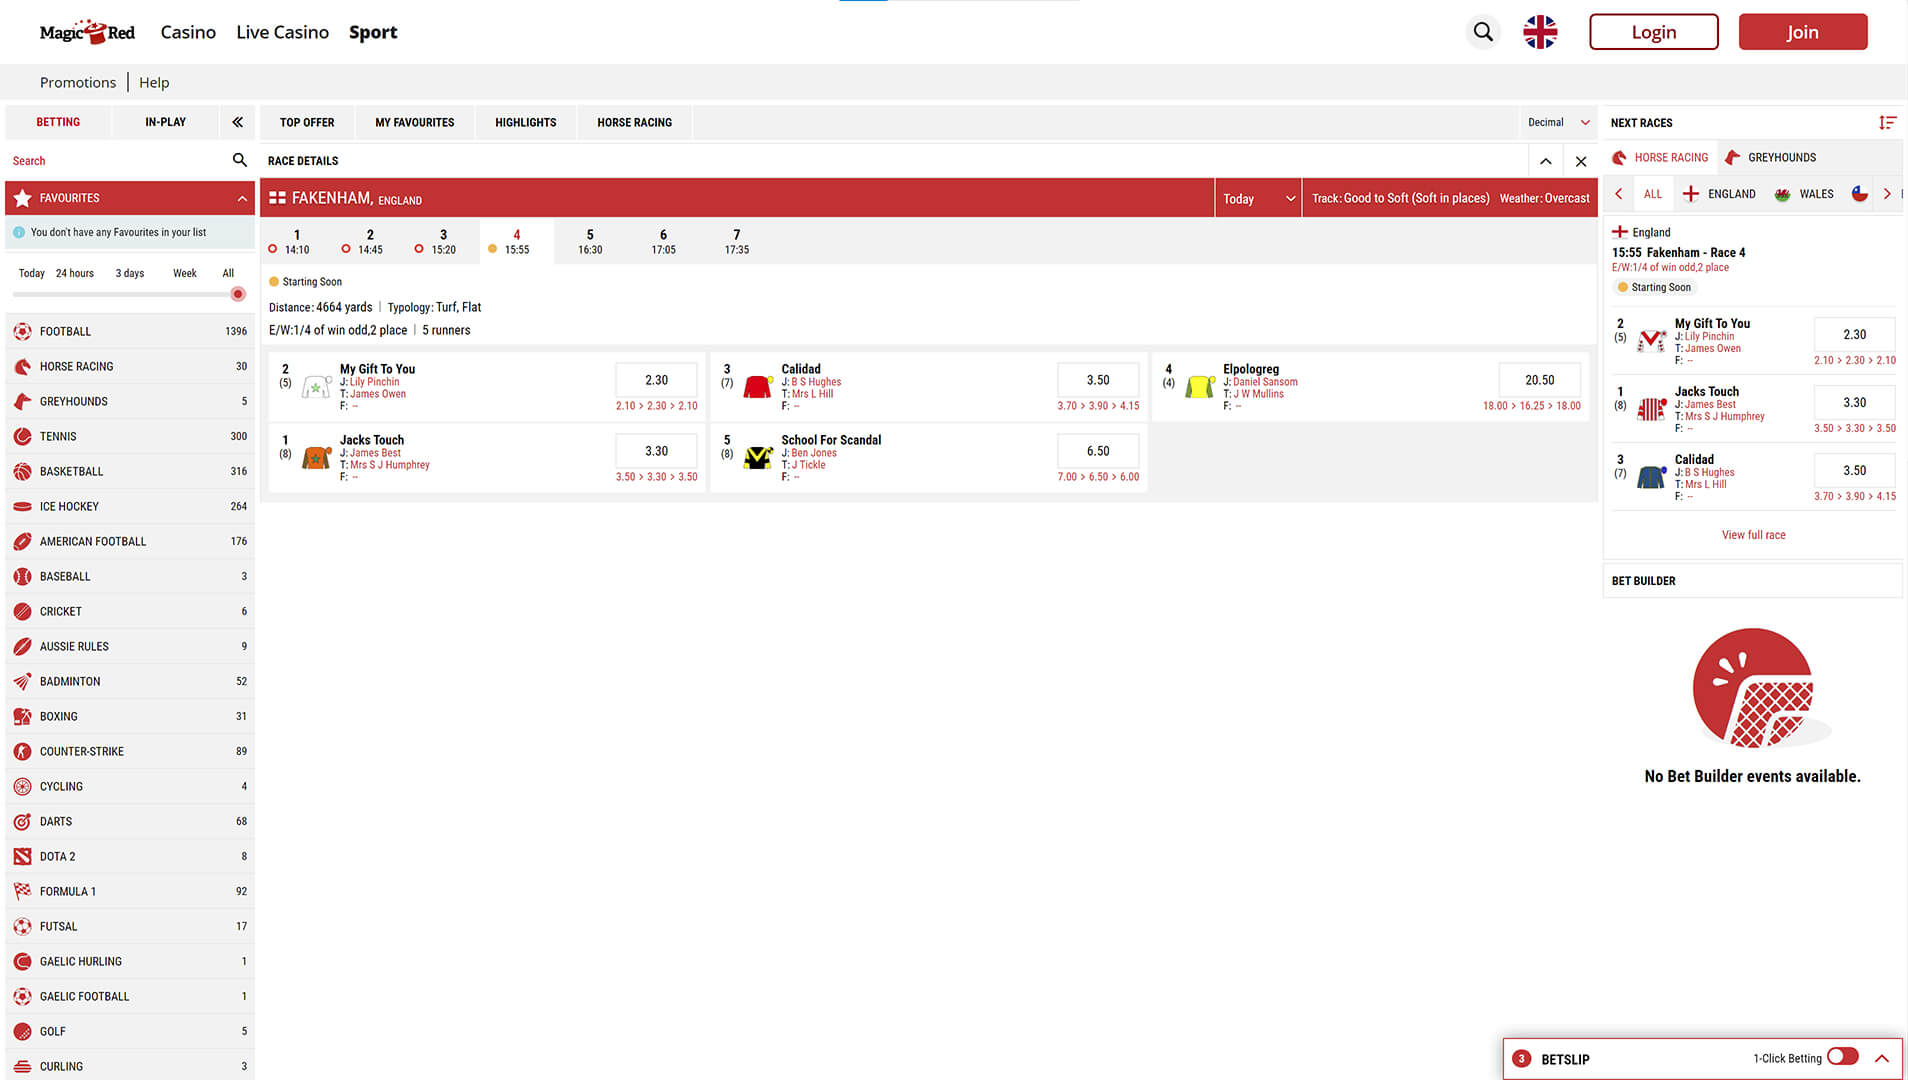Go to the Live Casino section

[282, 32]
